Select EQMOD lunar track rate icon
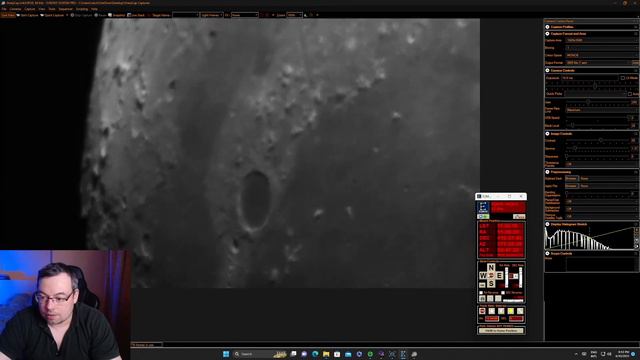Viewport: 640px width, 360px height. point(501,311)
